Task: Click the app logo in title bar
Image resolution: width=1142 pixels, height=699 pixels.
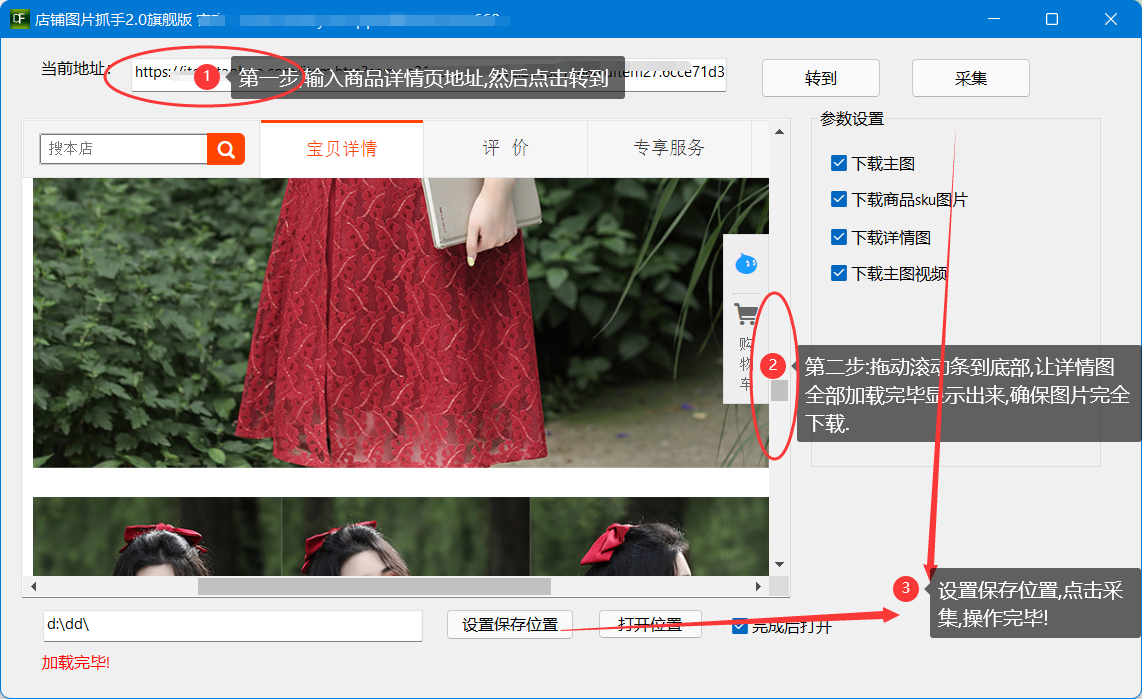Action: (19, 19)
